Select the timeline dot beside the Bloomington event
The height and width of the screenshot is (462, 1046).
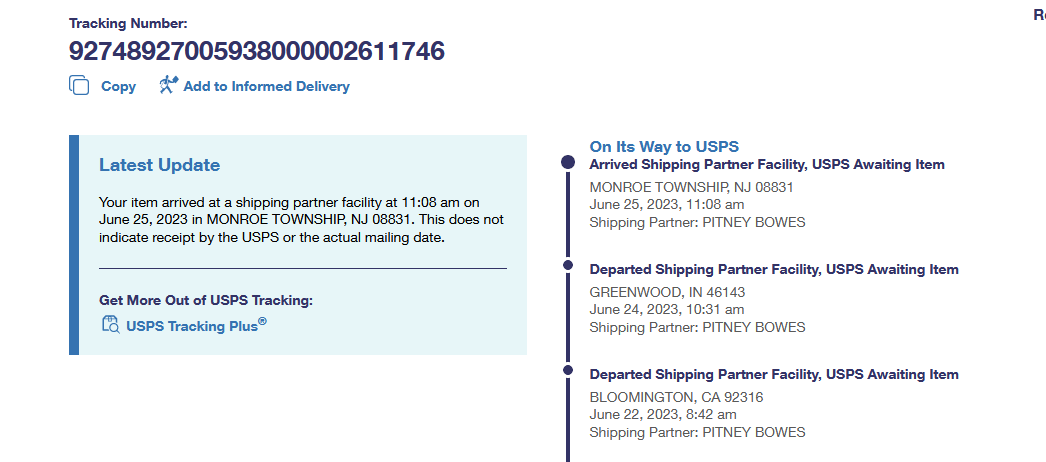point(568,370)
